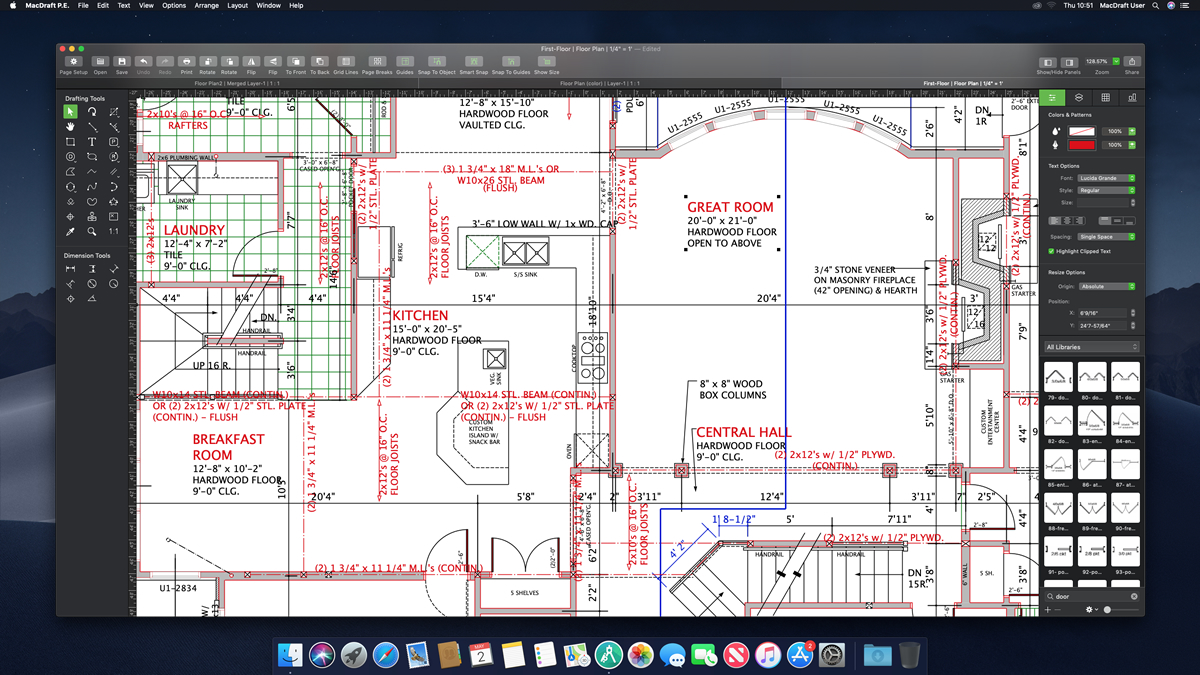Switch to the grid panel icon
The height and width of the screenshot is (675, 1200).
coord(1106,98)
